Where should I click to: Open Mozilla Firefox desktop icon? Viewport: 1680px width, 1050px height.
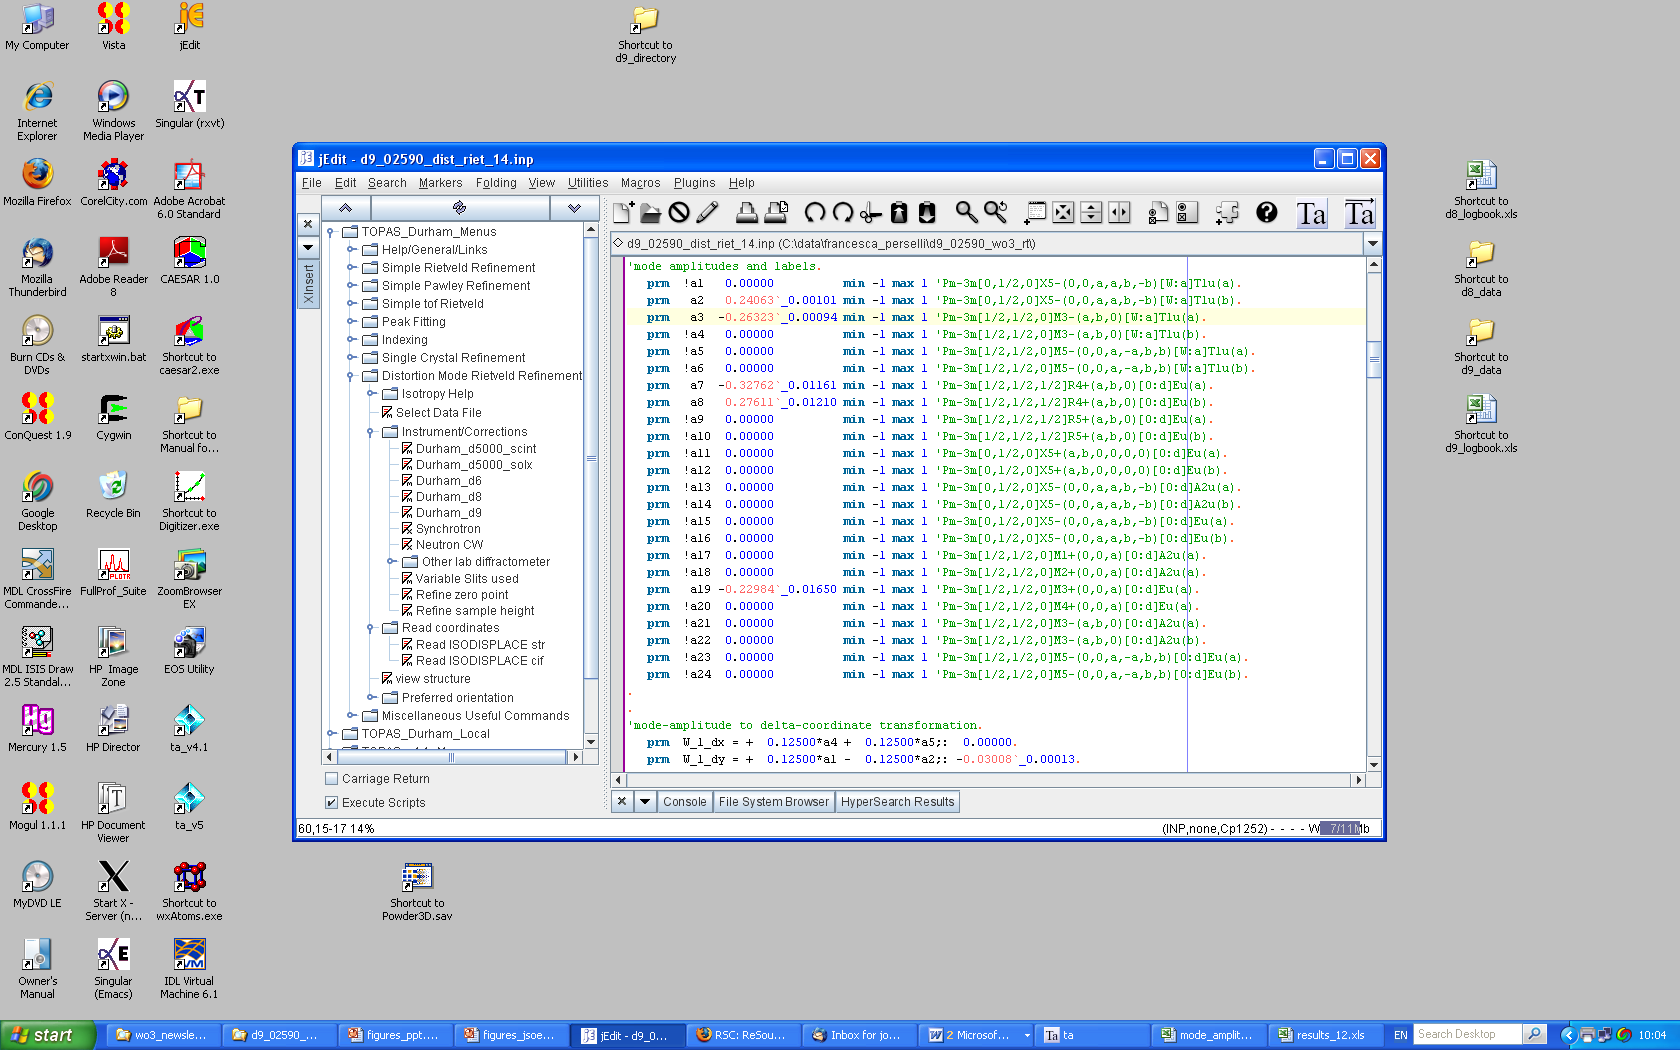pyautogui.click(x=37, y=182)
